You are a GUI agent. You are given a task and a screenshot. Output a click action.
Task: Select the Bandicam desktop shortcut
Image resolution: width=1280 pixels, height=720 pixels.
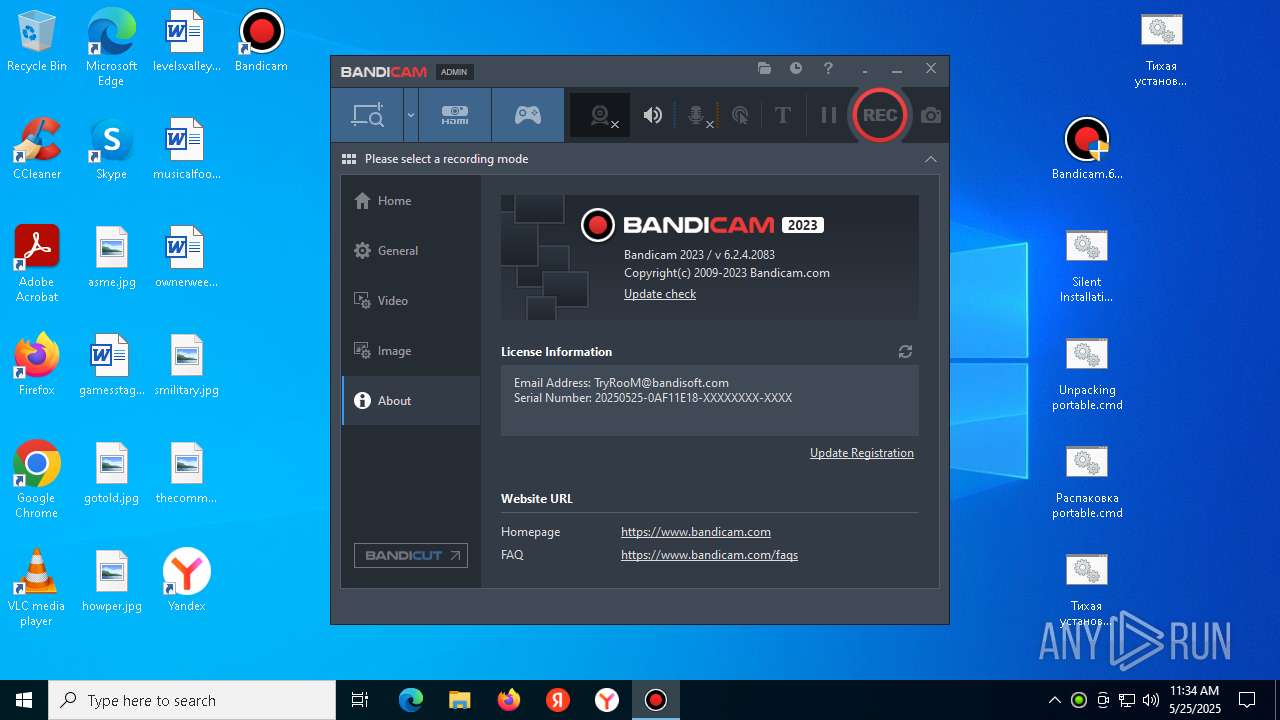coord(261,42)
